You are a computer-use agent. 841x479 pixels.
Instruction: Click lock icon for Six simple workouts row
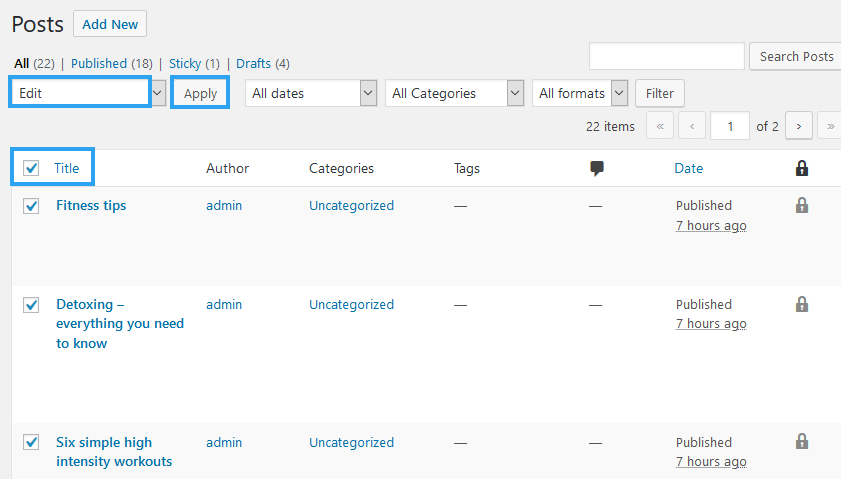[801, 441]
